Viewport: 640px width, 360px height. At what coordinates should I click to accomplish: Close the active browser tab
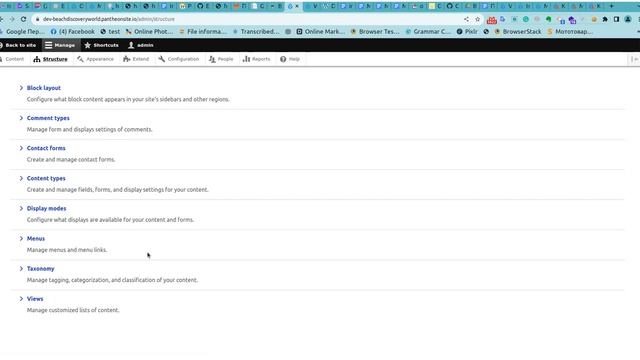297,6
